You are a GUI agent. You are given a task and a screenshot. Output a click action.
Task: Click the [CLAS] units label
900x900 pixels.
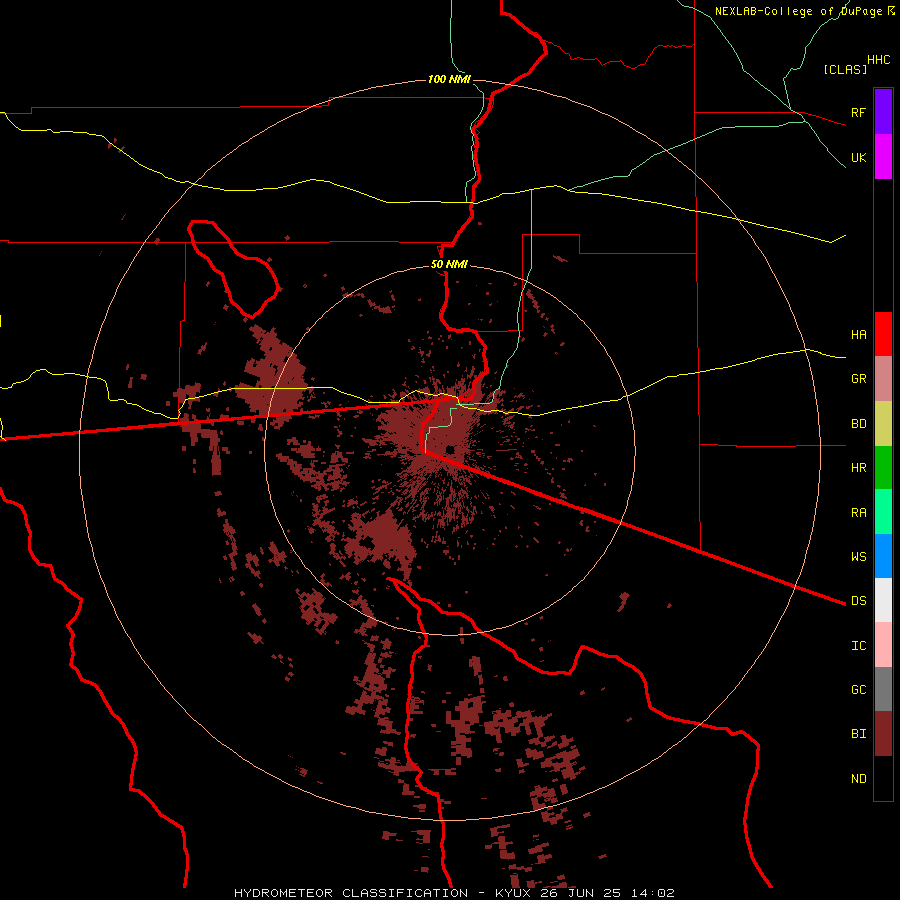tap(845, 69)
